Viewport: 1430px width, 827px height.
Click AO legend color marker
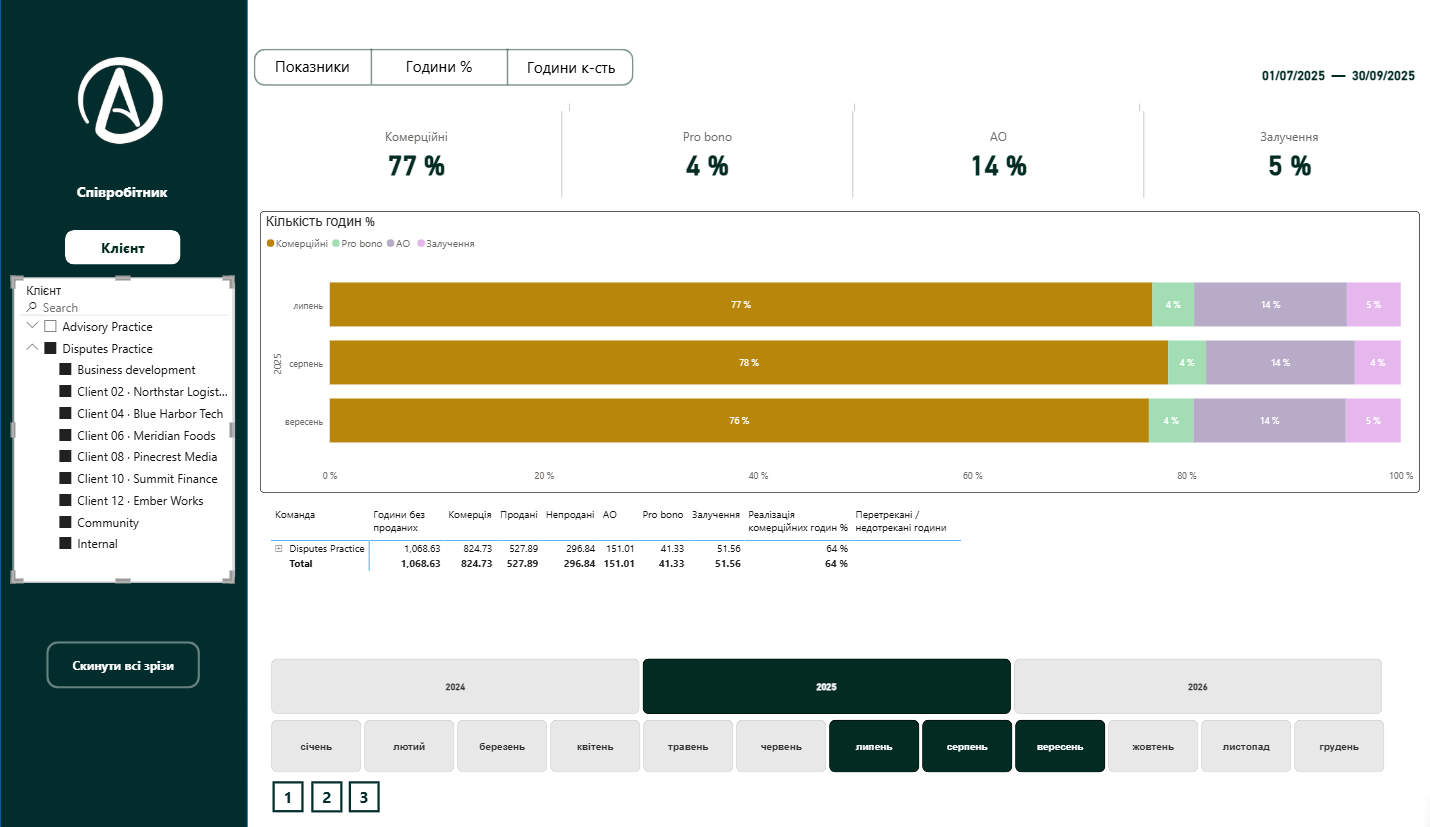391,244
